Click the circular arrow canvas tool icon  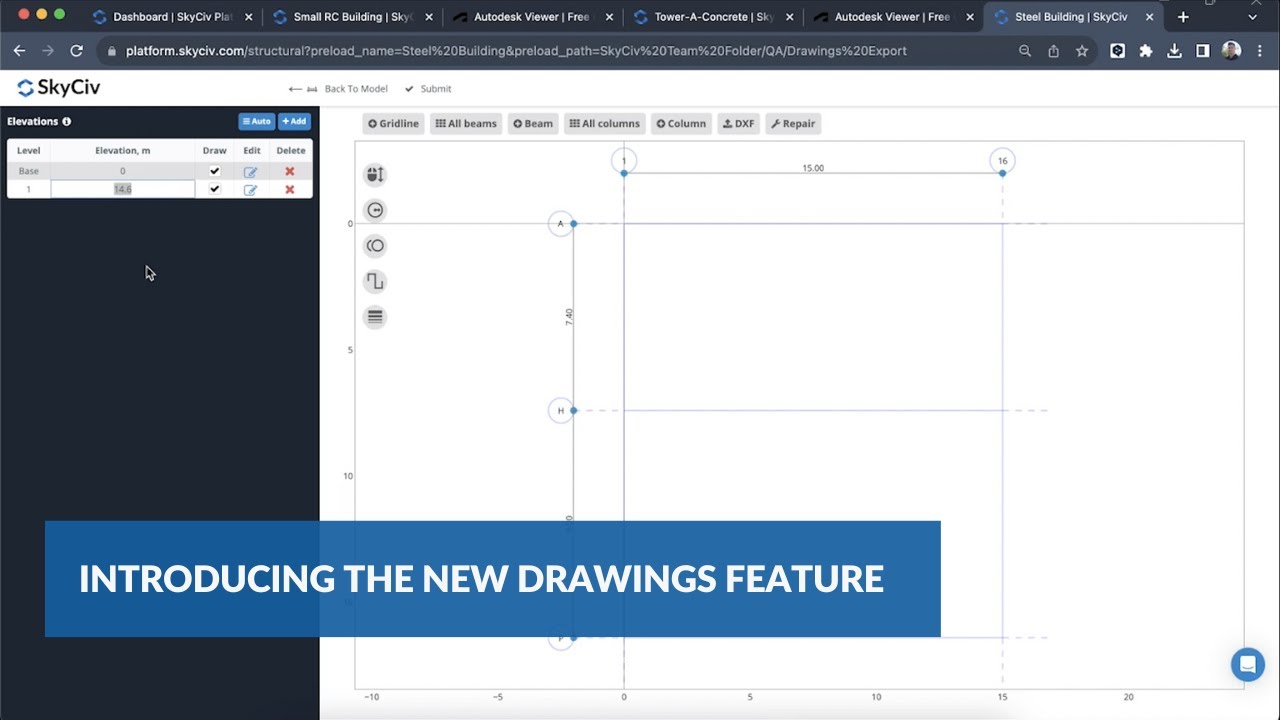tap(375, 210)
